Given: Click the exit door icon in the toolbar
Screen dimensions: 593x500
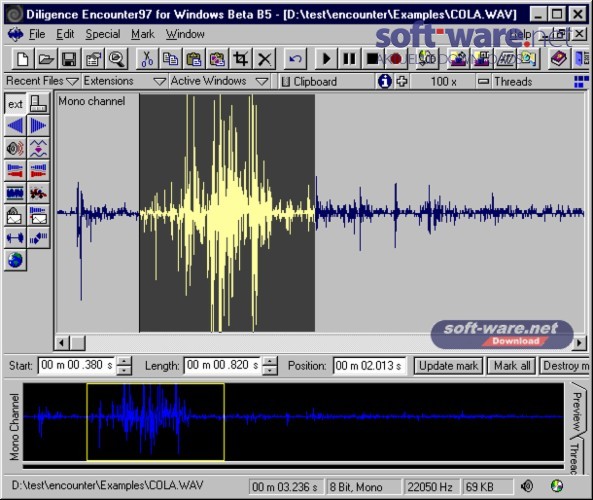Looking at the screenshot, I should coord(582,59).
